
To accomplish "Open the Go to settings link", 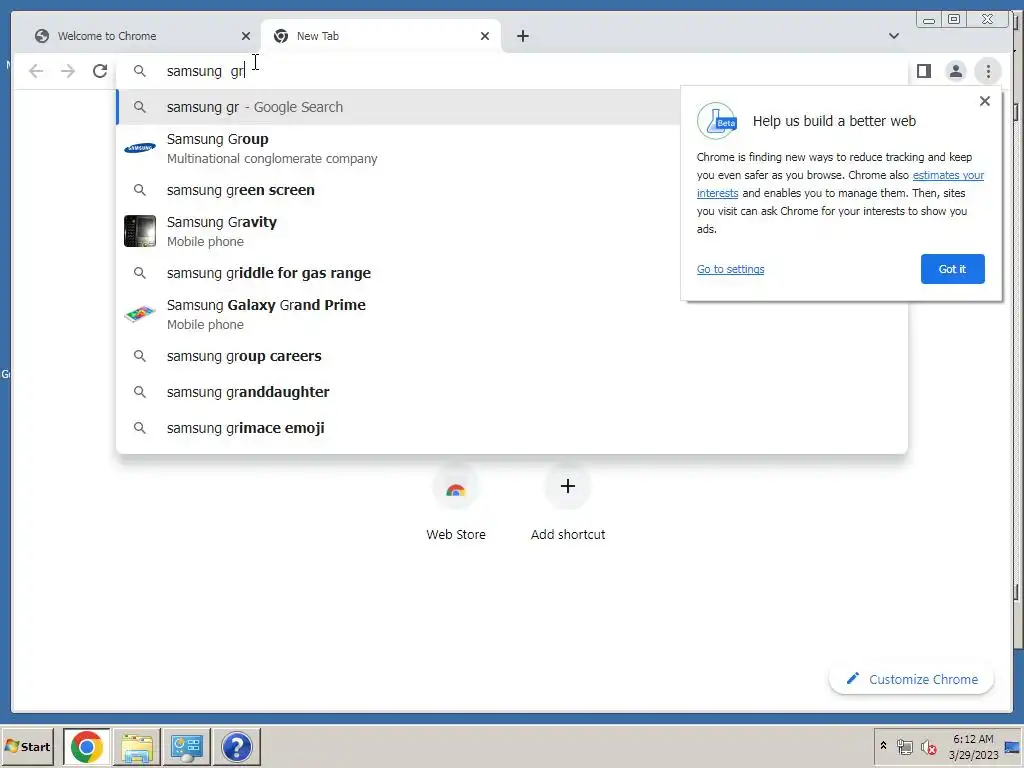I will [730, 269].
